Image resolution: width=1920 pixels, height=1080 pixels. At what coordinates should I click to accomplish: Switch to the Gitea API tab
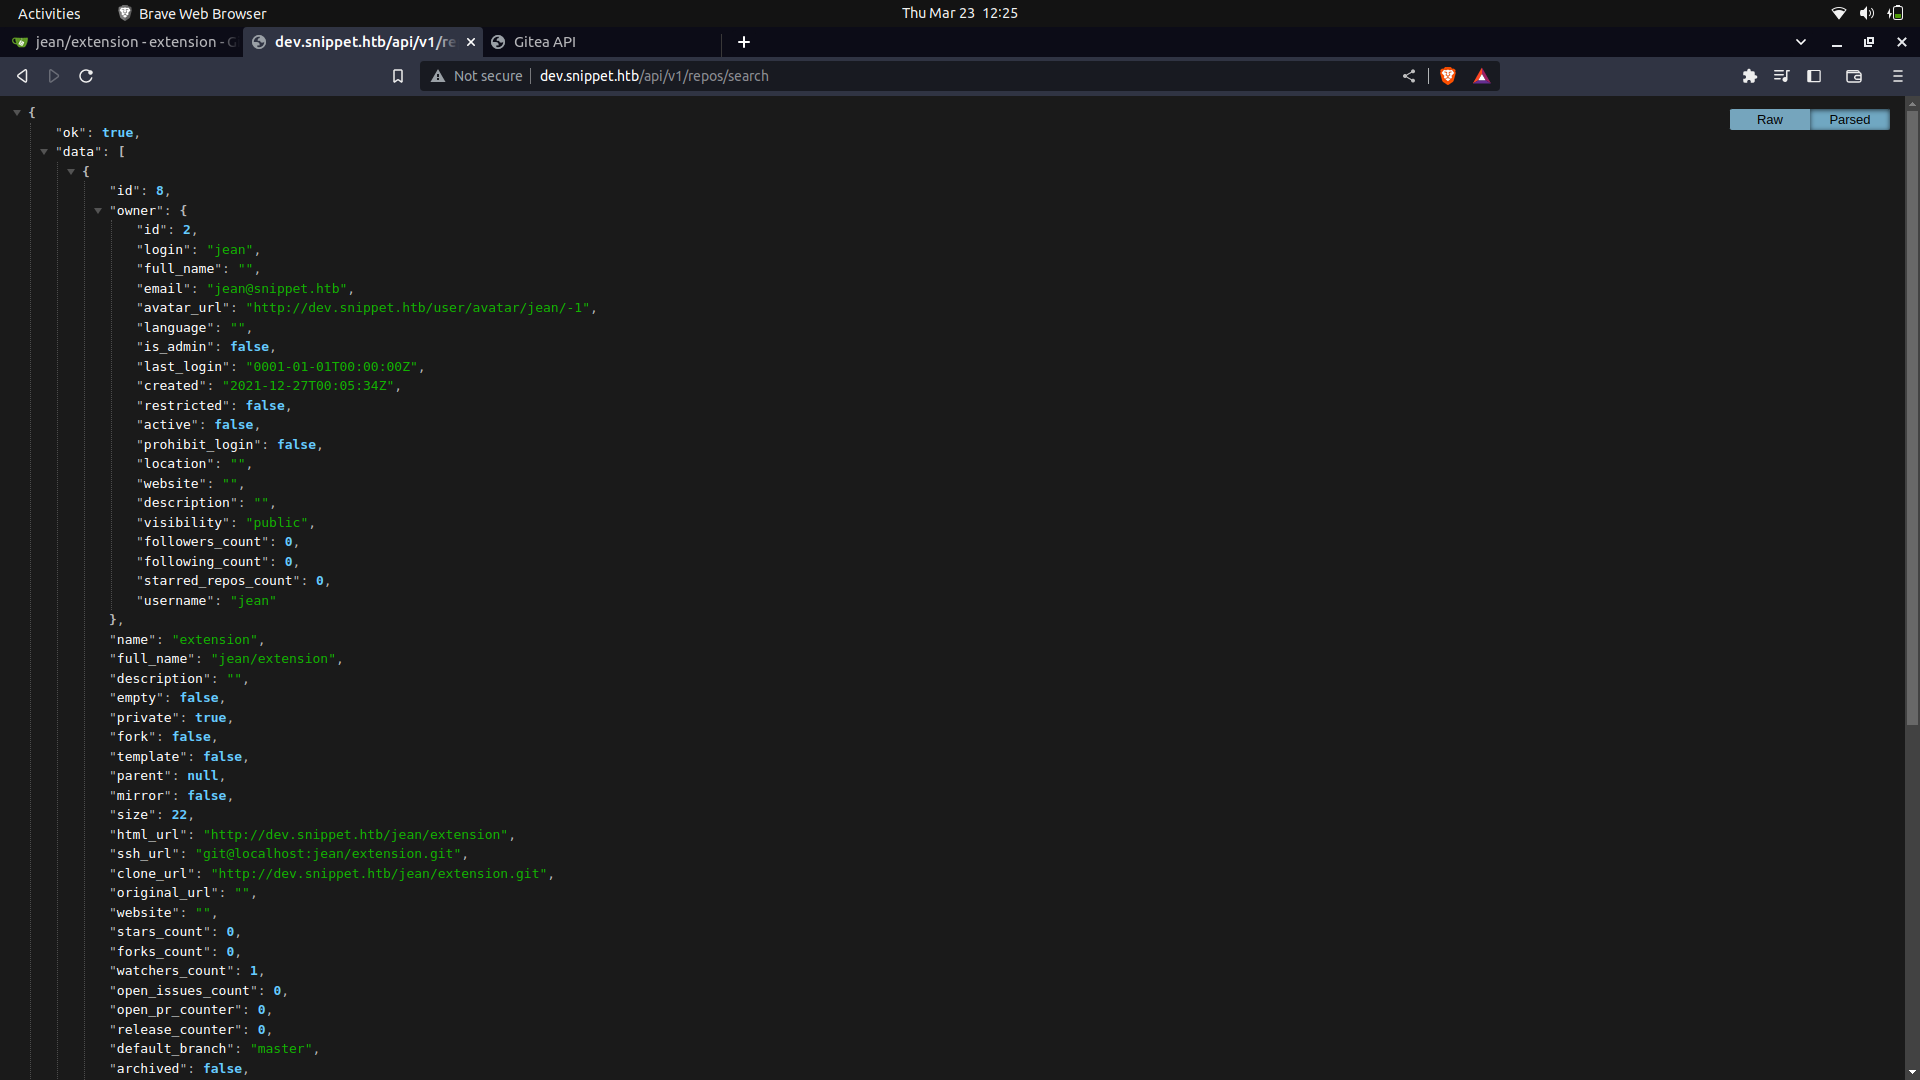click(x=545, y=42)
